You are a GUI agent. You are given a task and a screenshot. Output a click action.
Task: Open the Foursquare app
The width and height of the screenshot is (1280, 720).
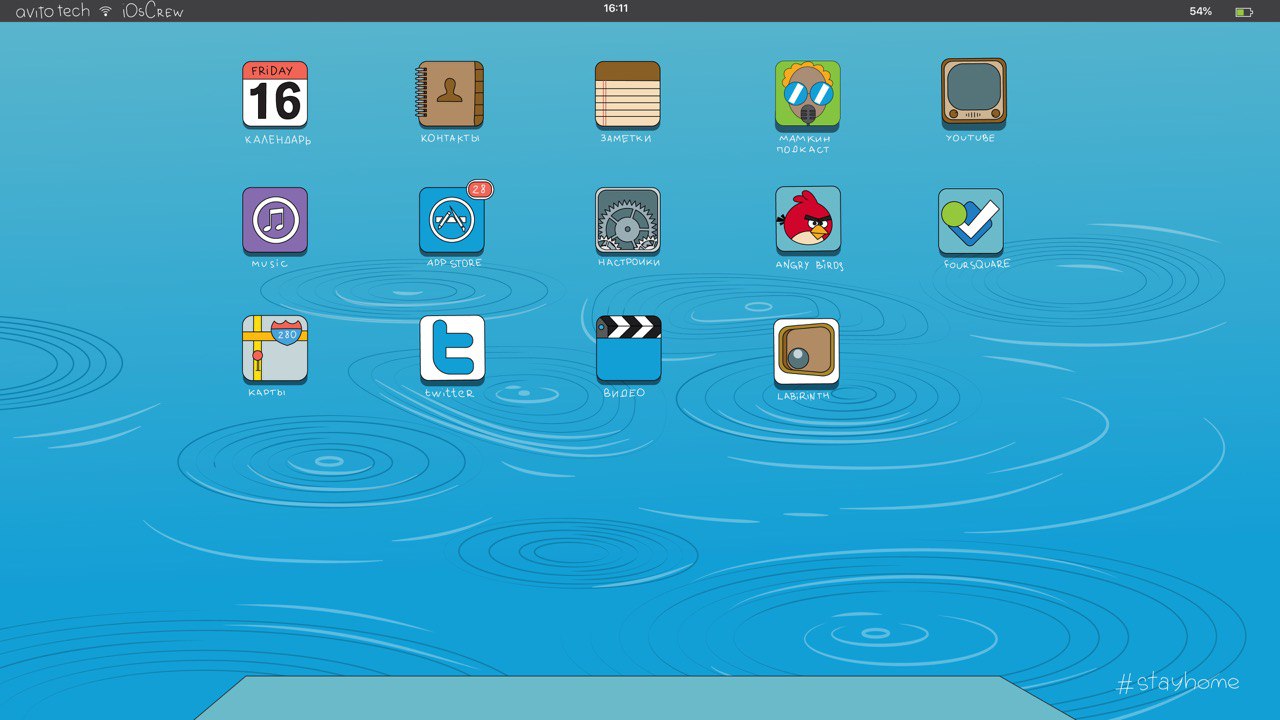point(971,222)
